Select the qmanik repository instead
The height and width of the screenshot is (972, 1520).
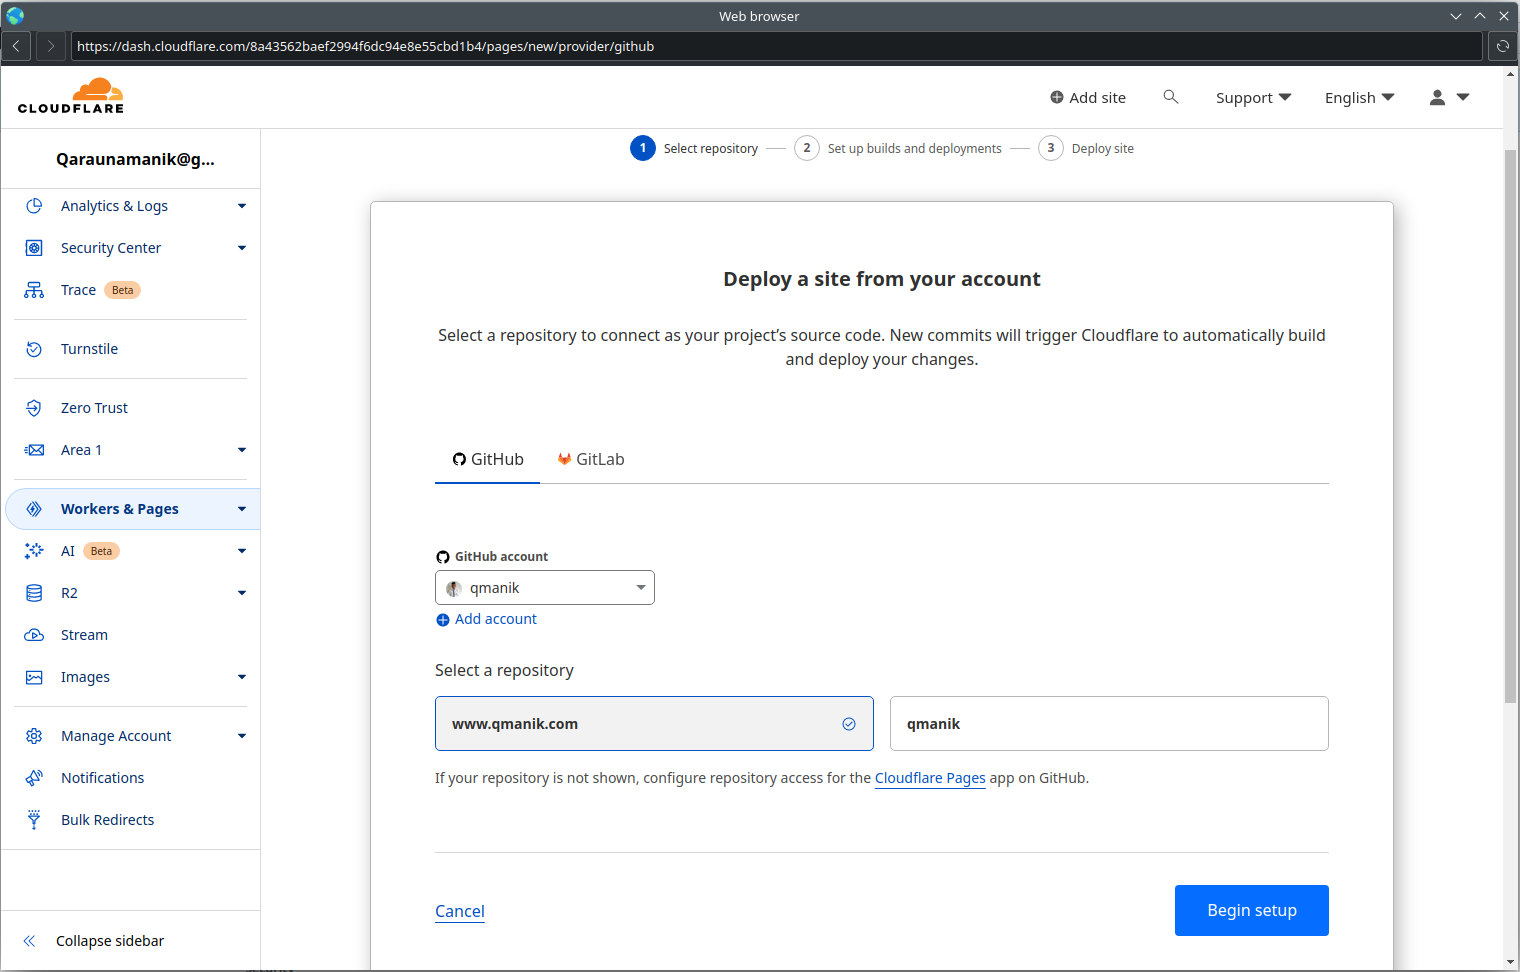pyautogui.click(x=1108, y=723)
